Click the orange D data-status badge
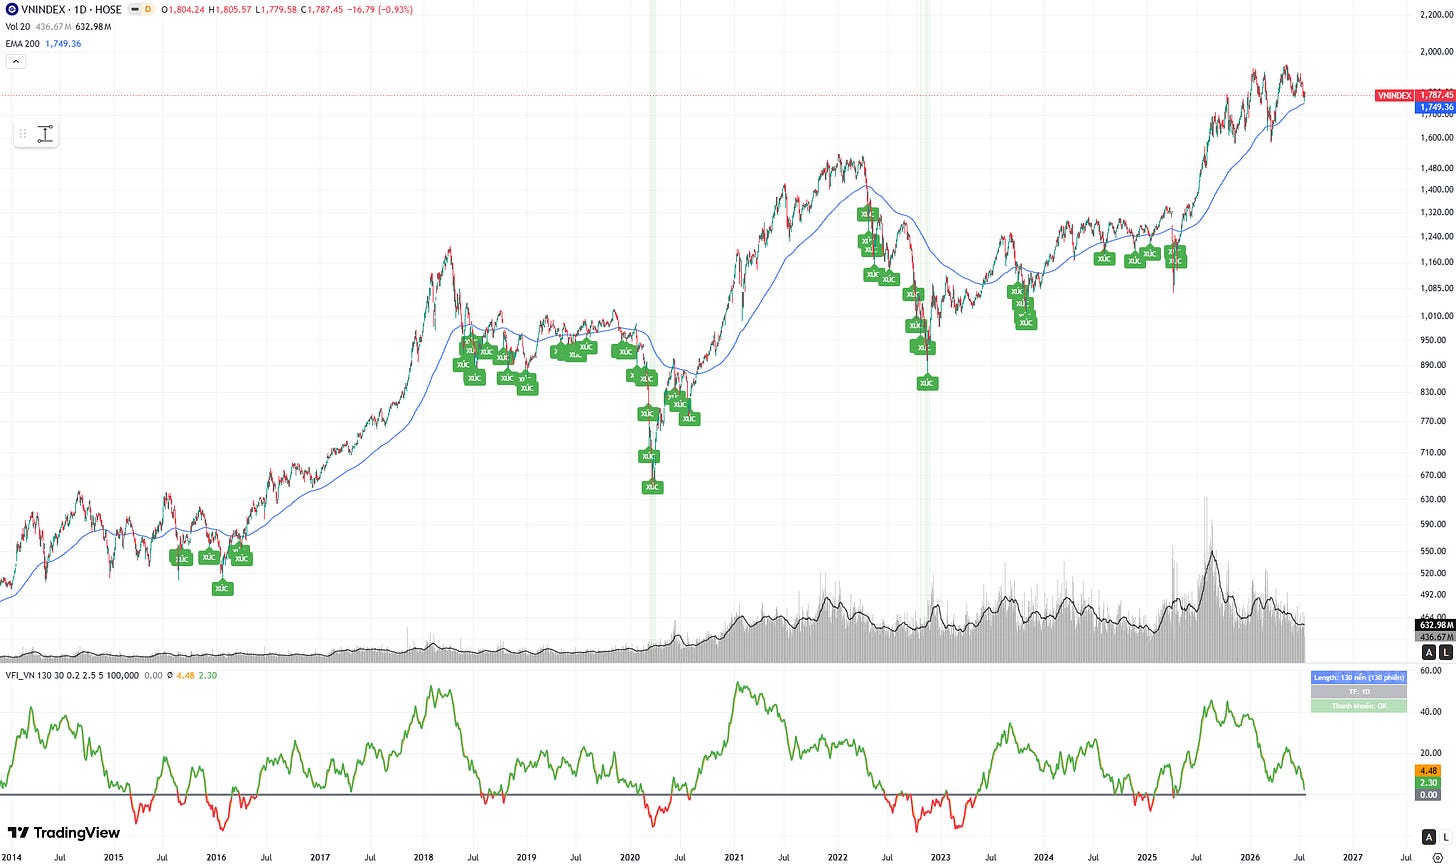 (149, 9)
